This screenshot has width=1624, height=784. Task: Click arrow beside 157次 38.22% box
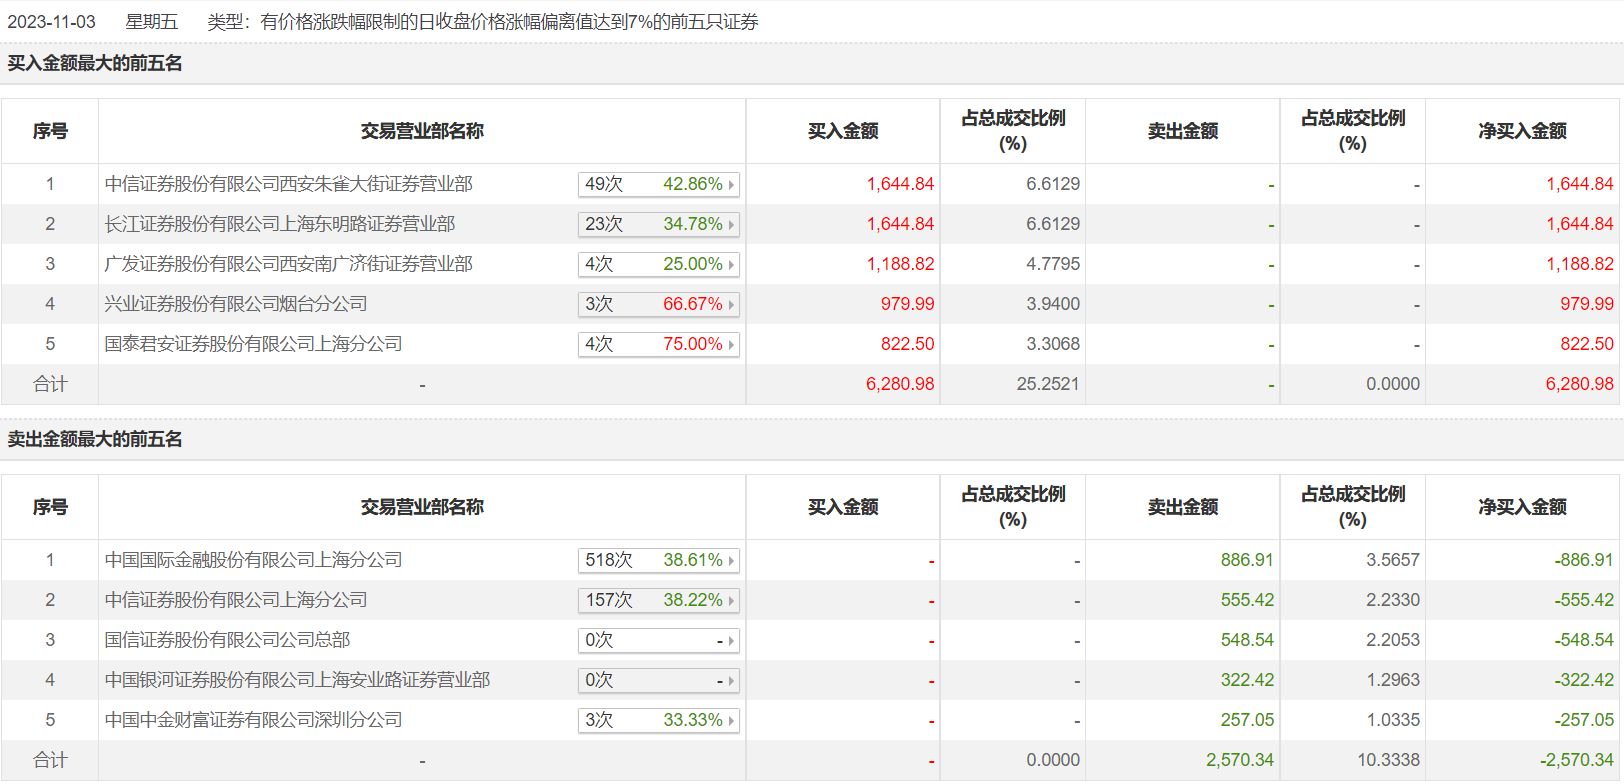pyautogui.click(x=731, y=601)
